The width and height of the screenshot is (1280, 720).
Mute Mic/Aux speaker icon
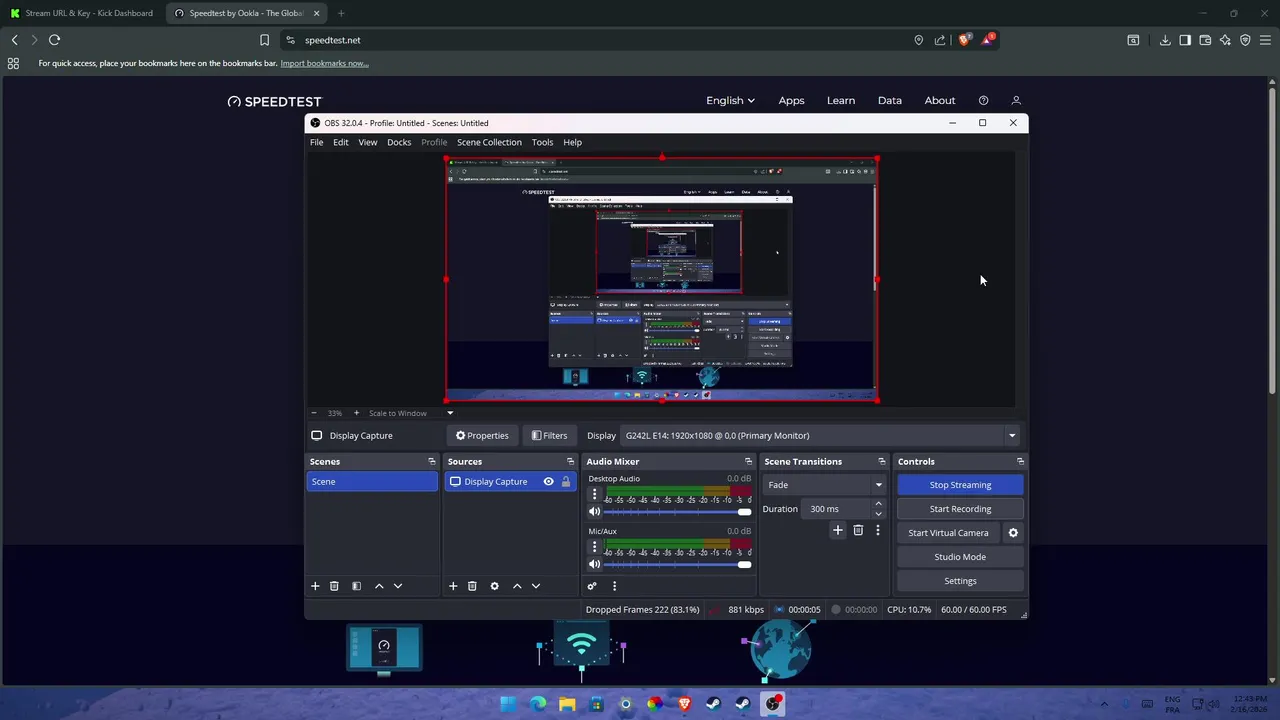pos(594,565)
